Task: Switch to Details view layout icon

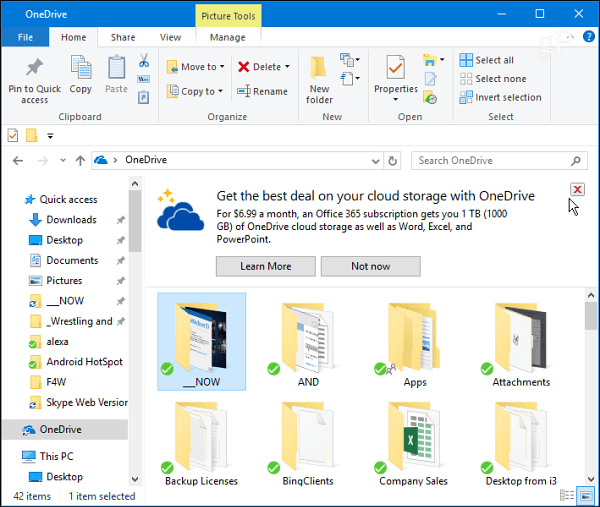Action: (x=567, y=495)
